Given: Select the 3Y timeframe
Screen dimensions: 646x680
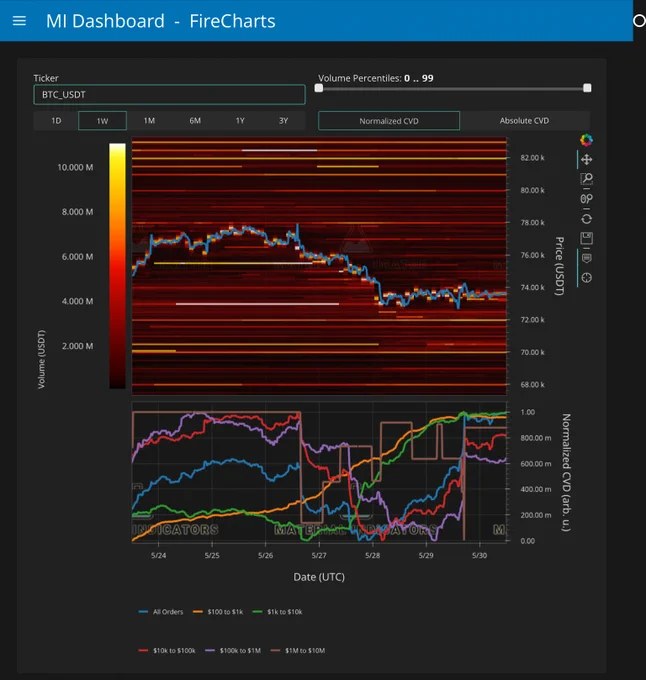Looking at the screenshot, I should point(283,121).
